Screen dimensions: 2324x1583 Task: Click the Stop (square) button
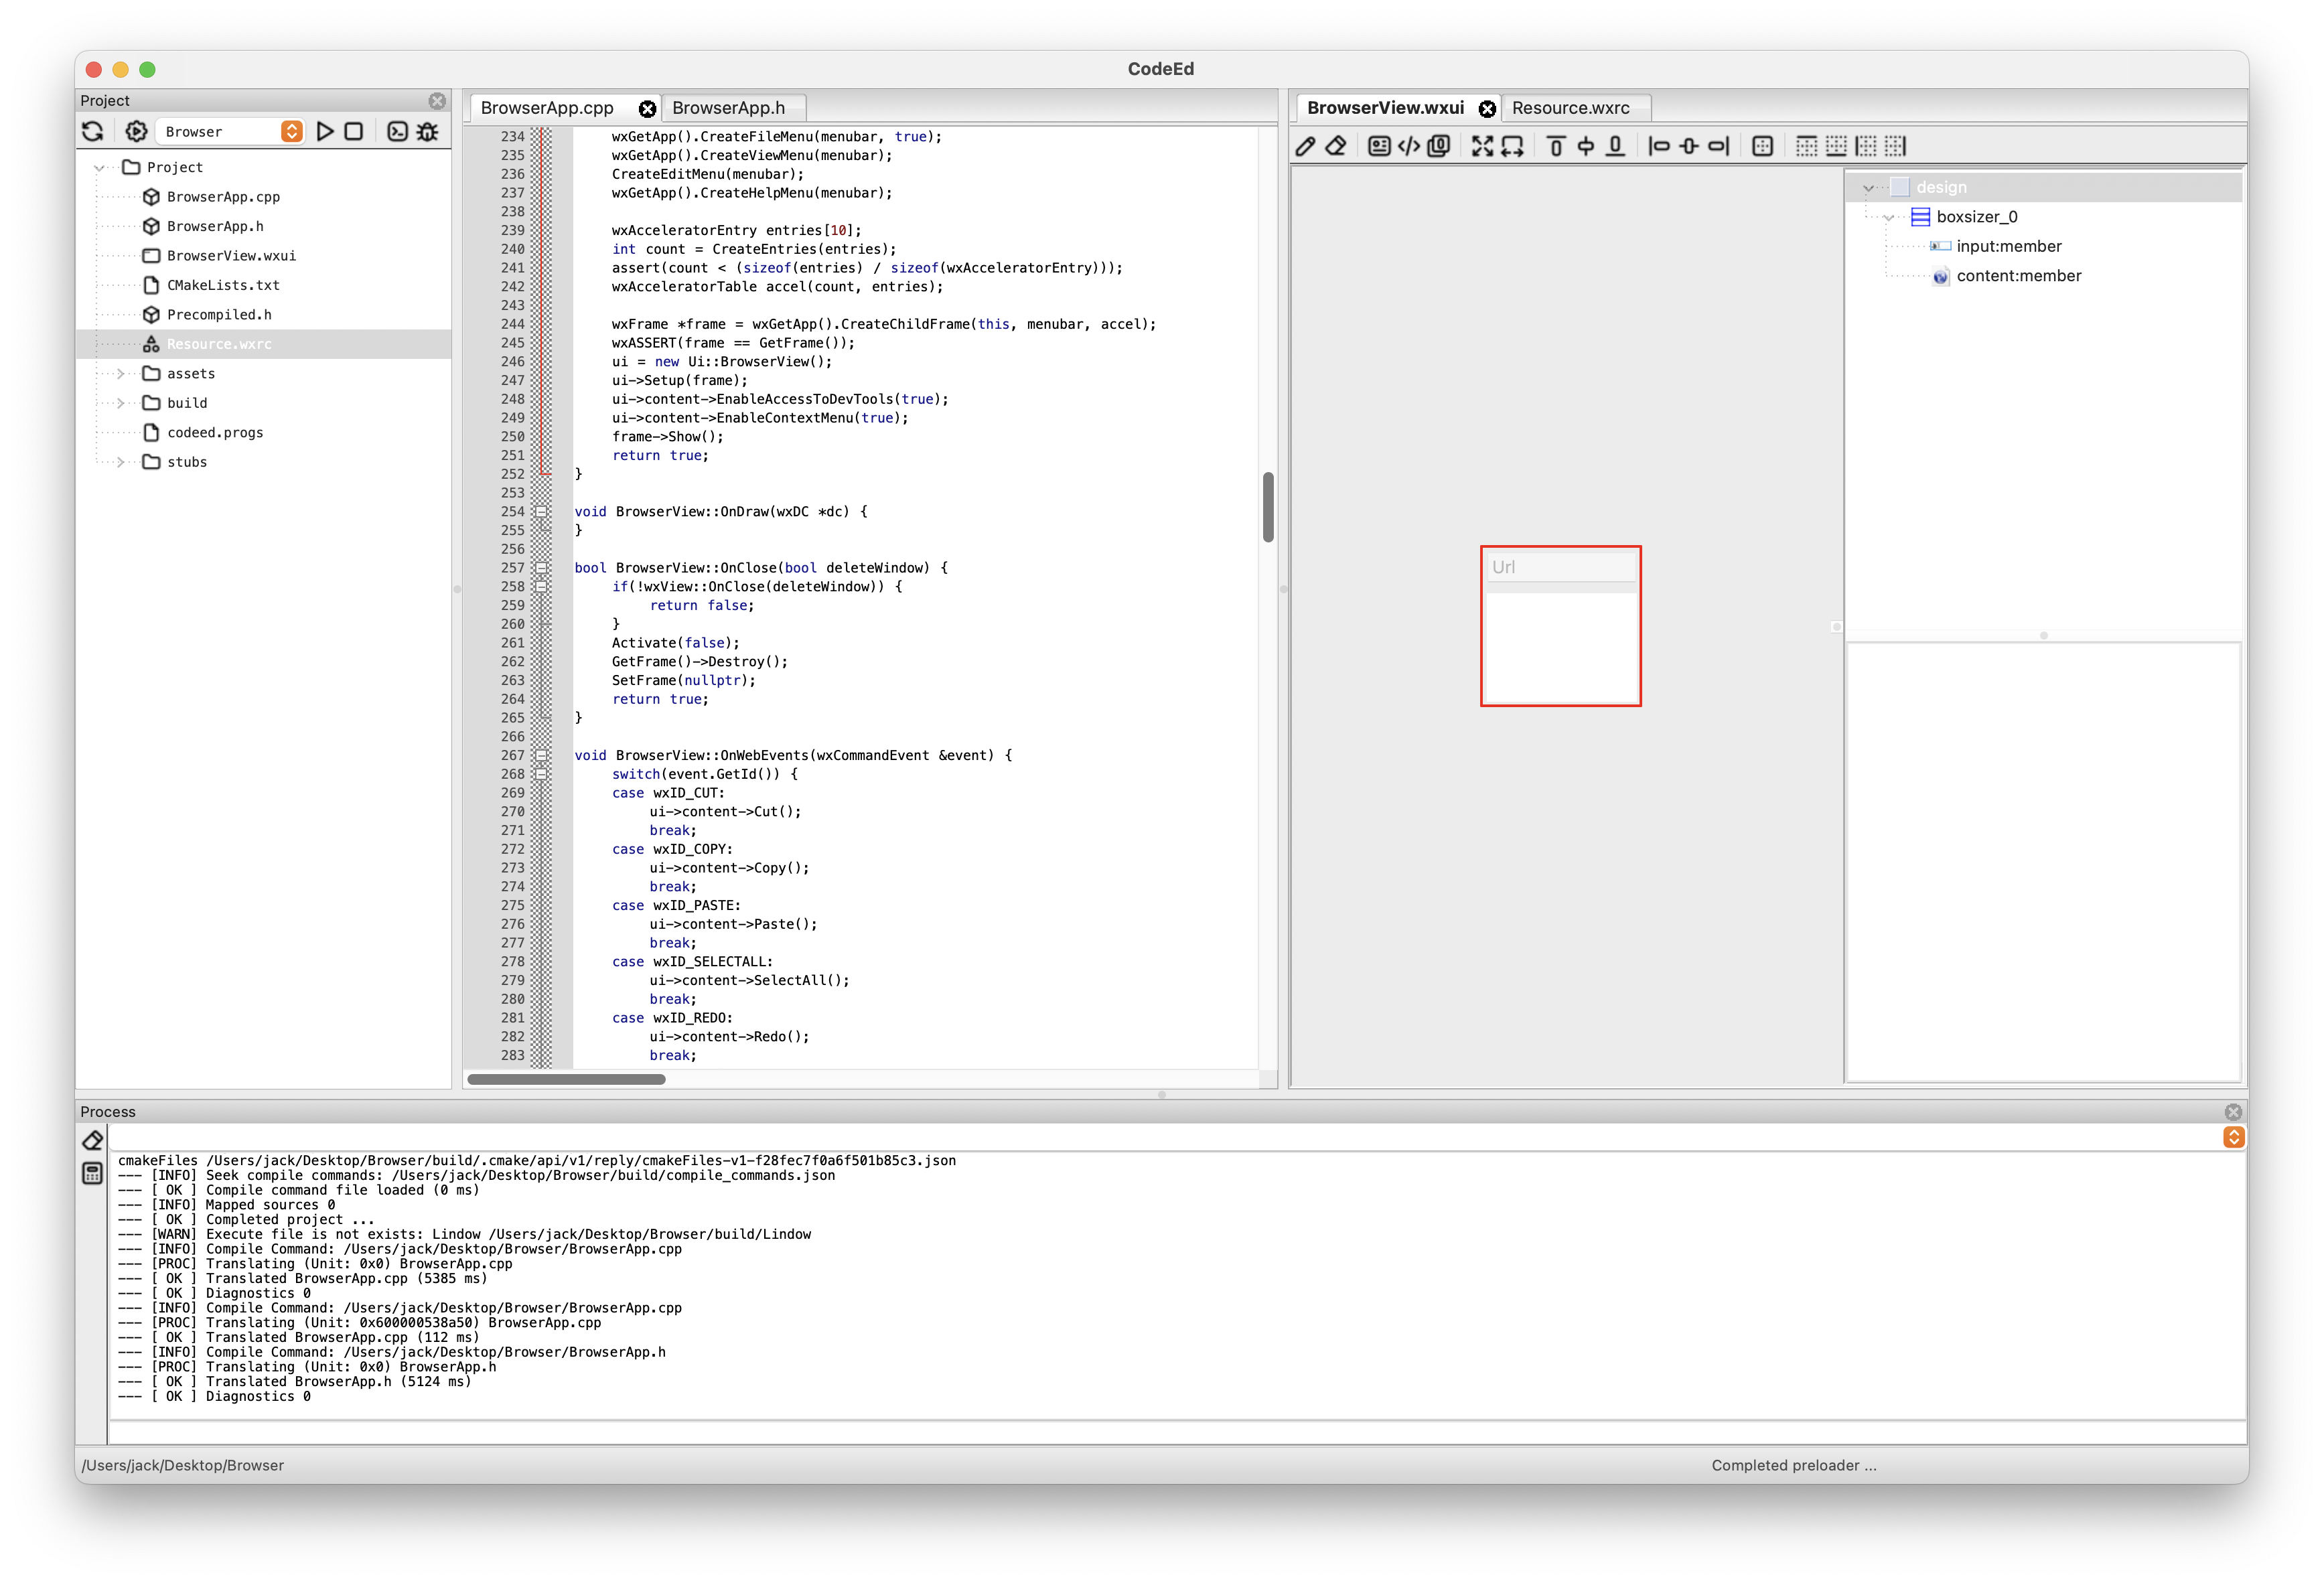(x=354, y=131)
